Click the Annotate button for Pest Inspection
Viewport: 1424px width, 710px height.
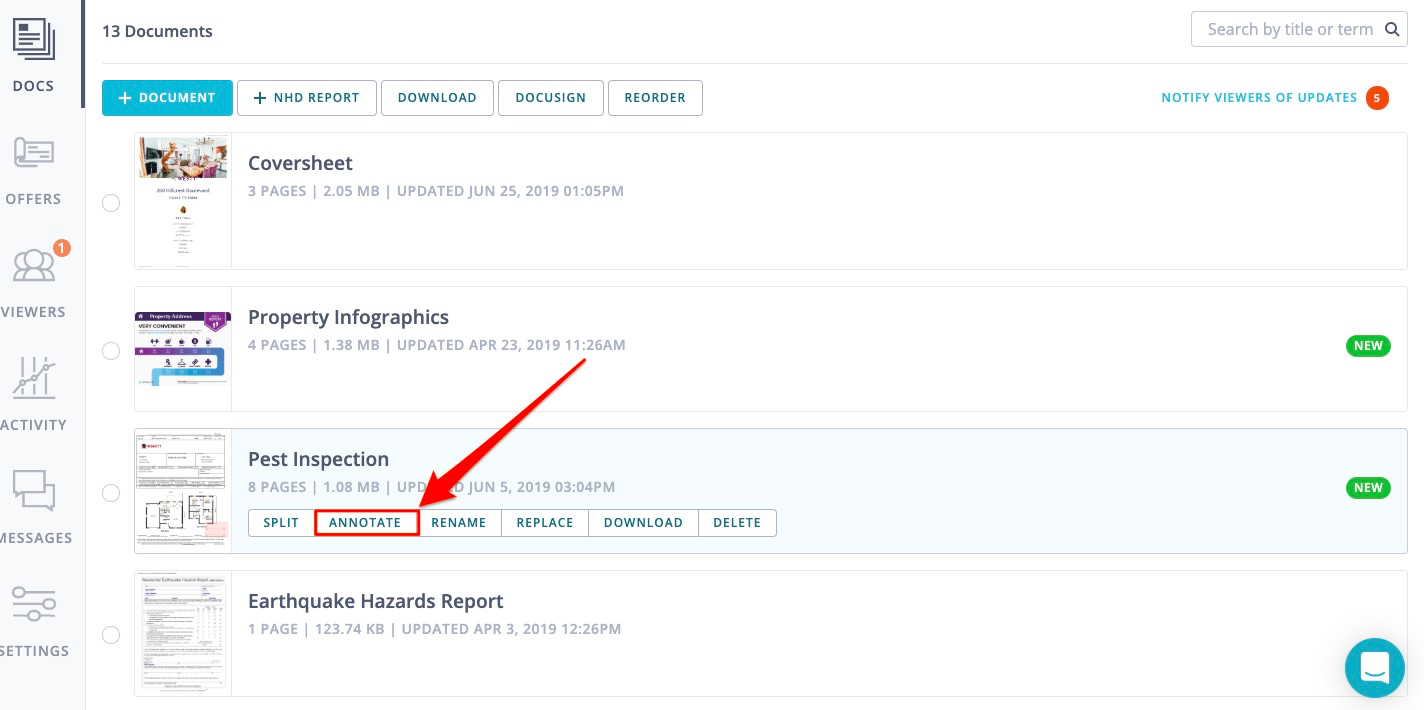click(x=365, y=522)
